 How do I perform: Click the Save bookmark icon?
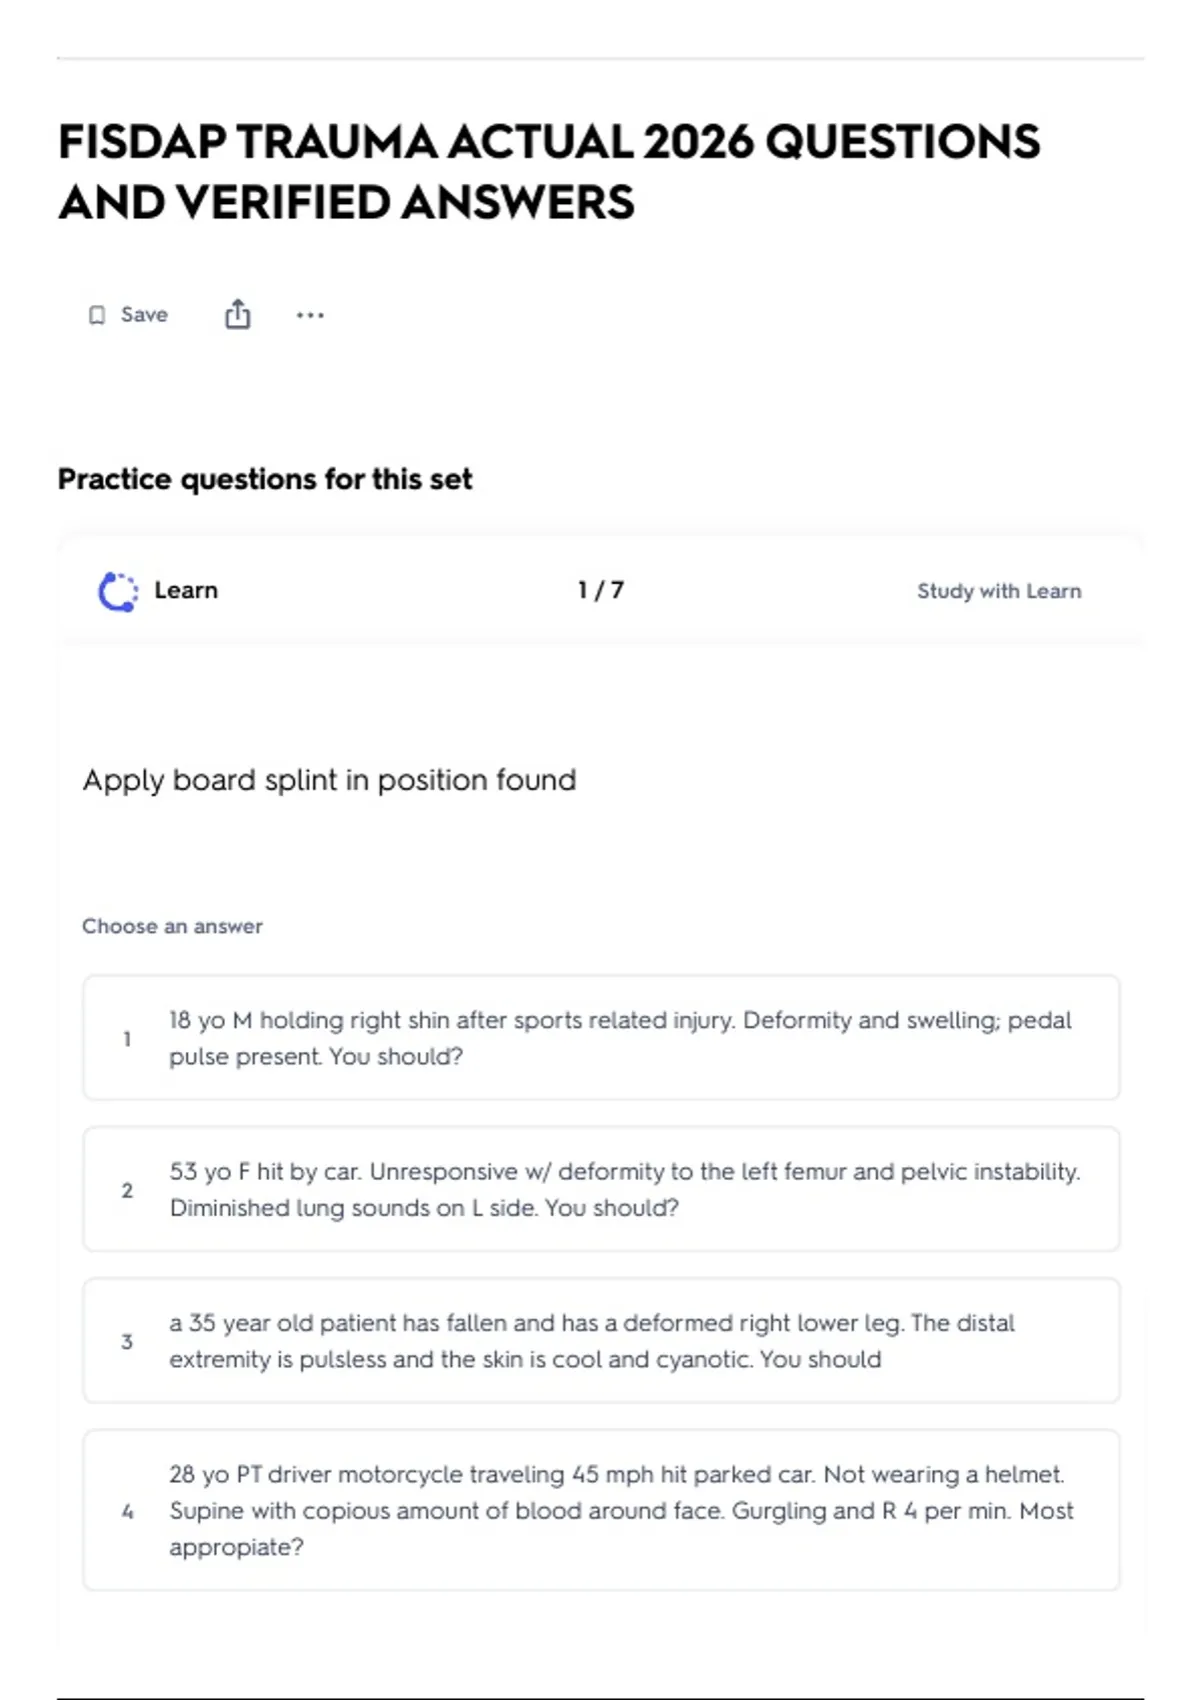(x=97, y=315)
